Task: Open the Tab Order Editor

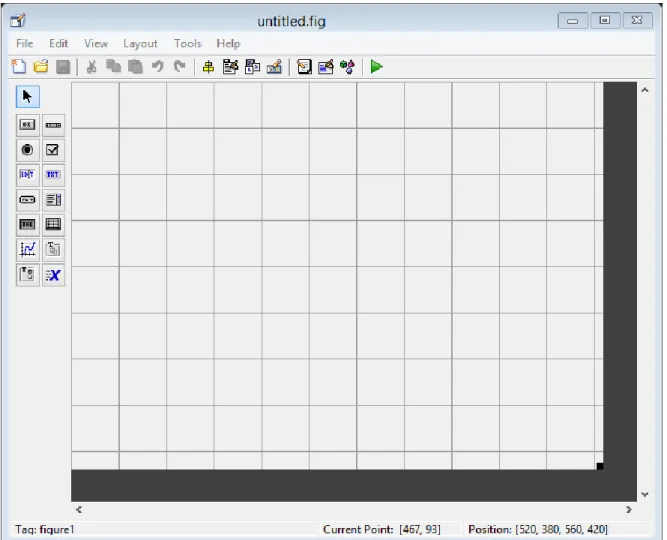Action: click(252, 67)
